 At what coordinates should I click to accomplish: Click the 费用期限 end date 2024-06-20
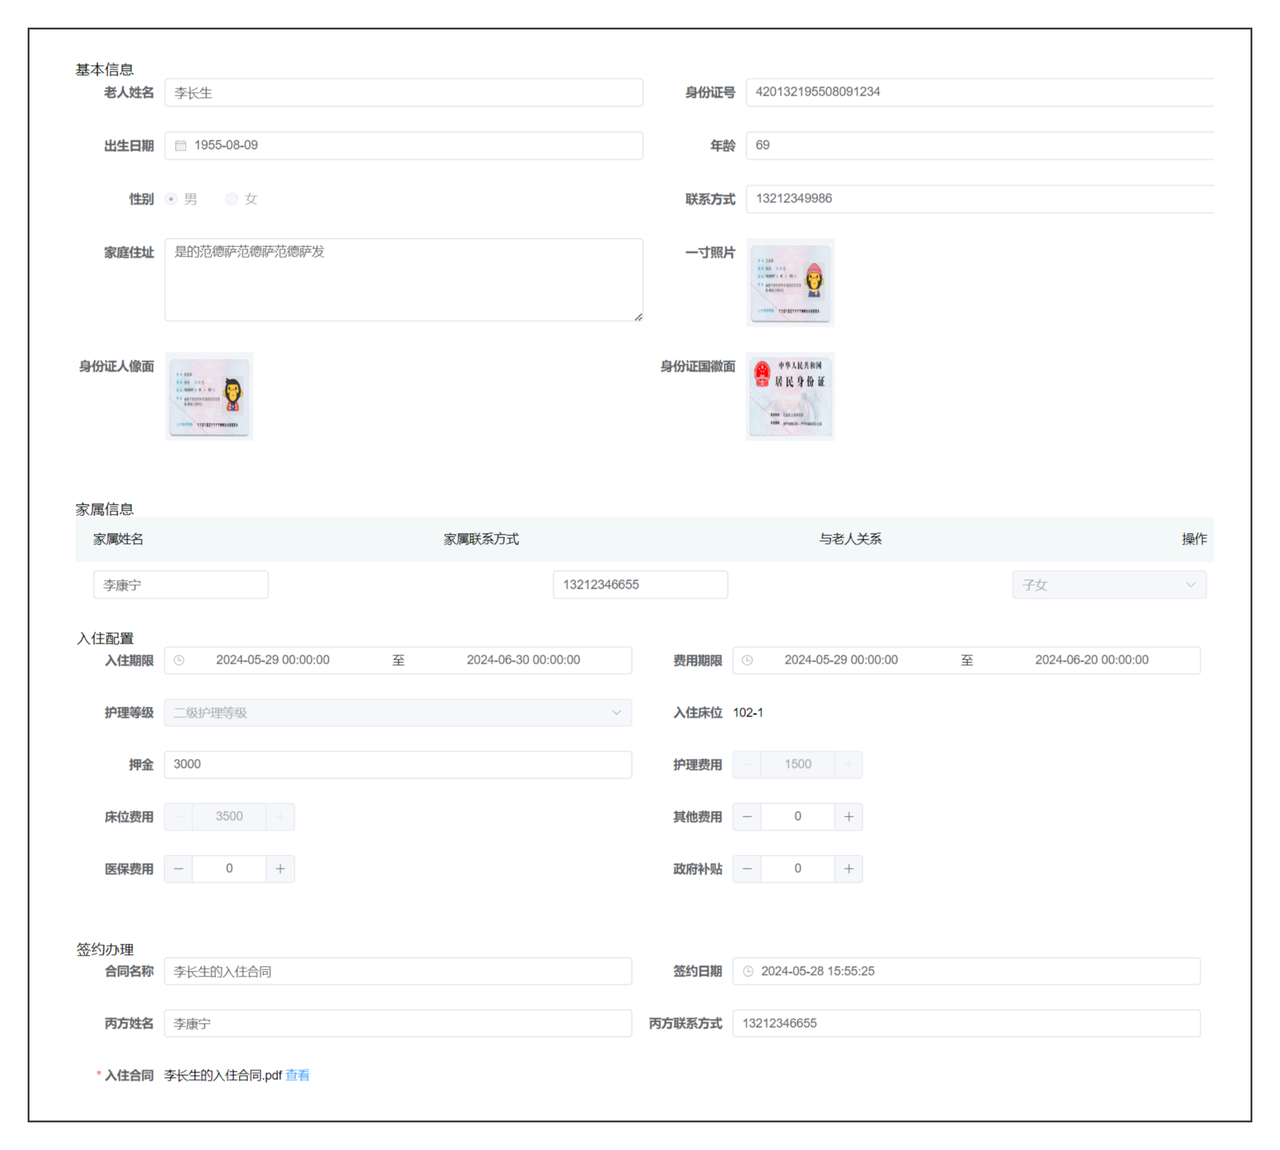[1091, 660]
